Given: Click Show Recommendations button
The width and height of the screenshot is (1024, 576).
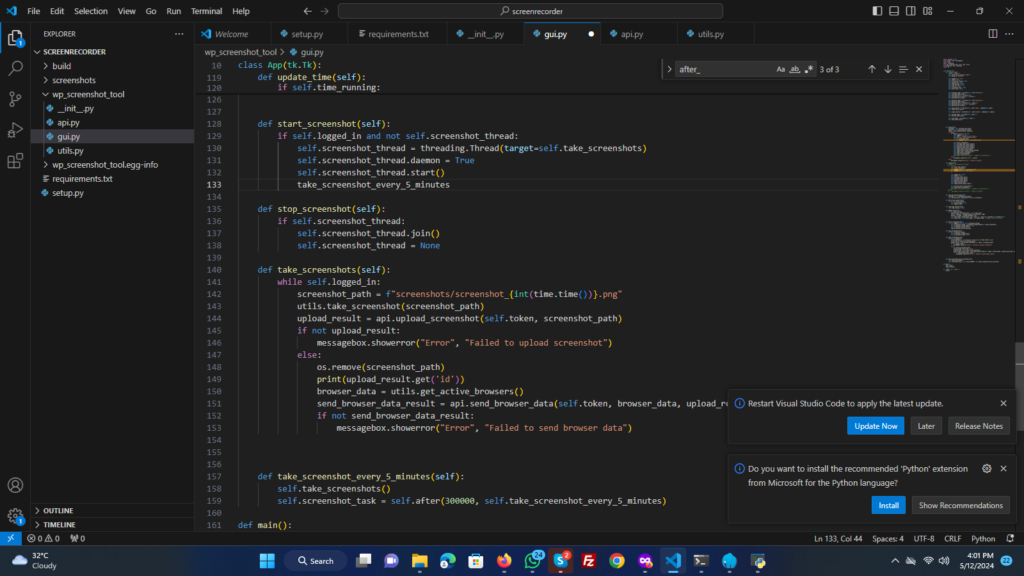Looking at the screenshot, I should pos(960,505).
